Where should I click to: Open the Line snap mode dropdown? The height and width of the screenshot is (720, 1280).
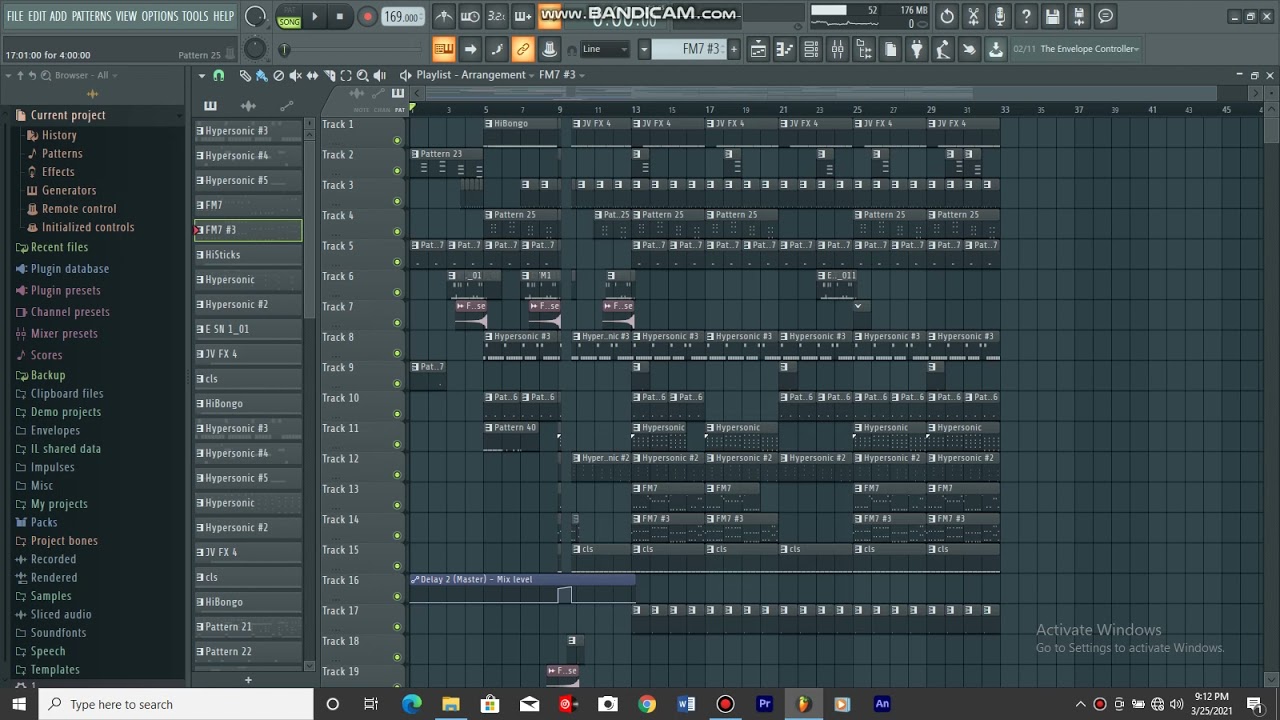(605, 49)
